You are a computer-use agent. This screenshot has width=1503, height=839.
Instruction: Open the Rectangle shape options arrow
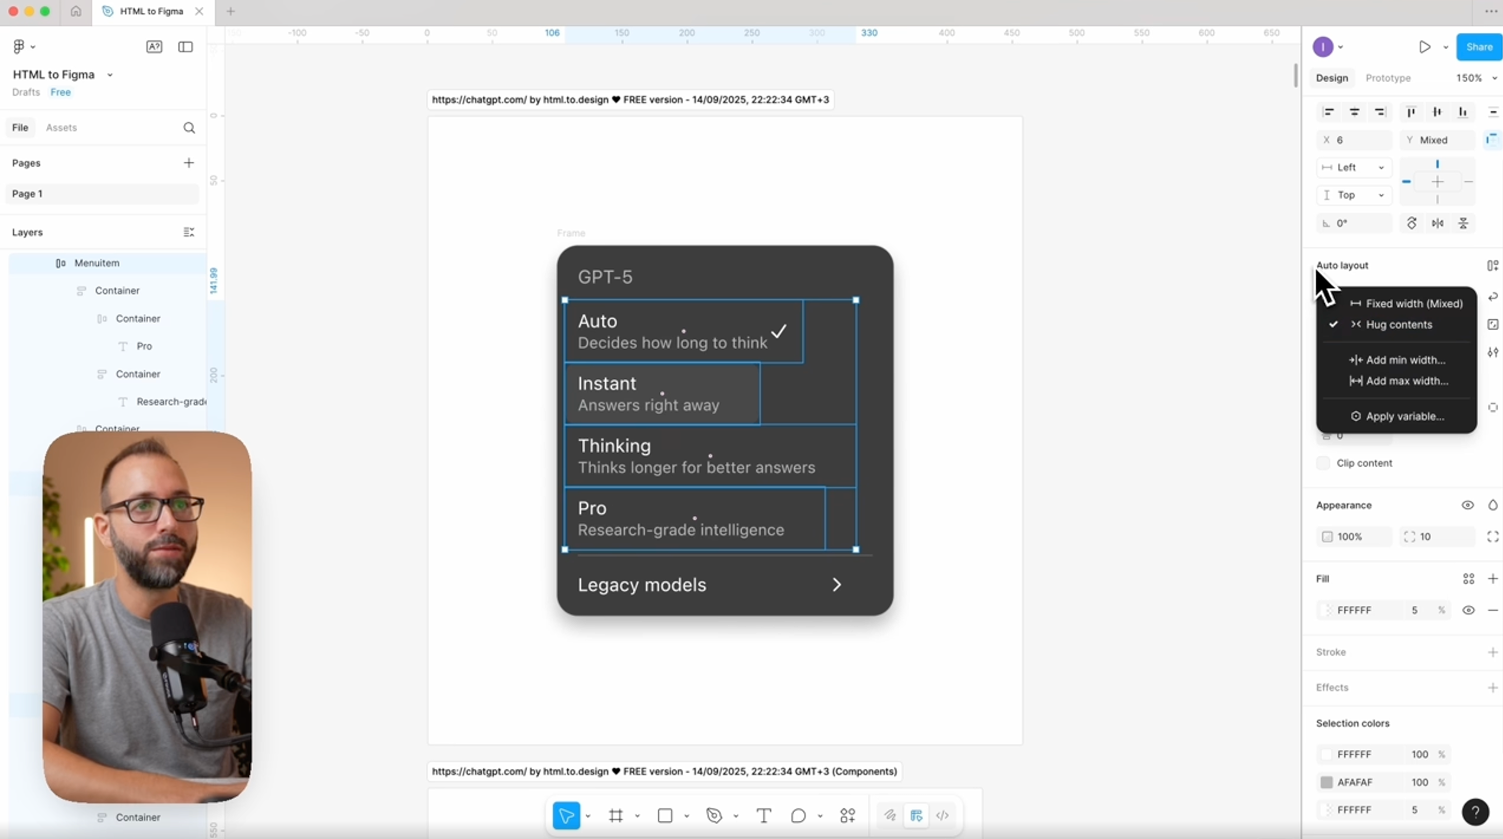click(x=687, y=817)
